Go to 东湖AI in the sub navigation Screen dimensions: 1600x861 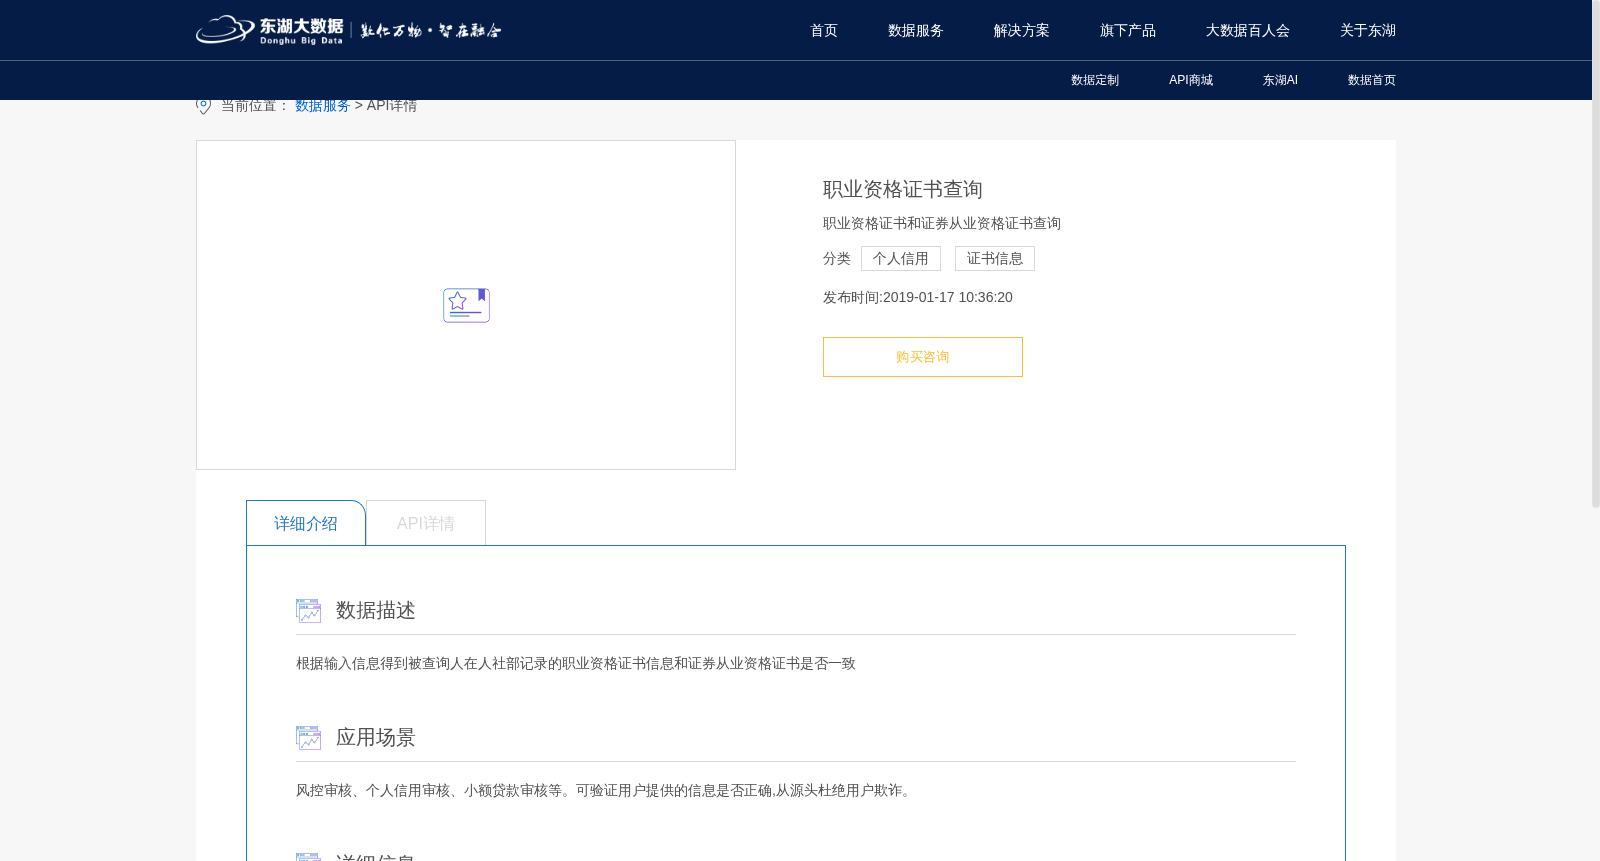[1280, 80]
